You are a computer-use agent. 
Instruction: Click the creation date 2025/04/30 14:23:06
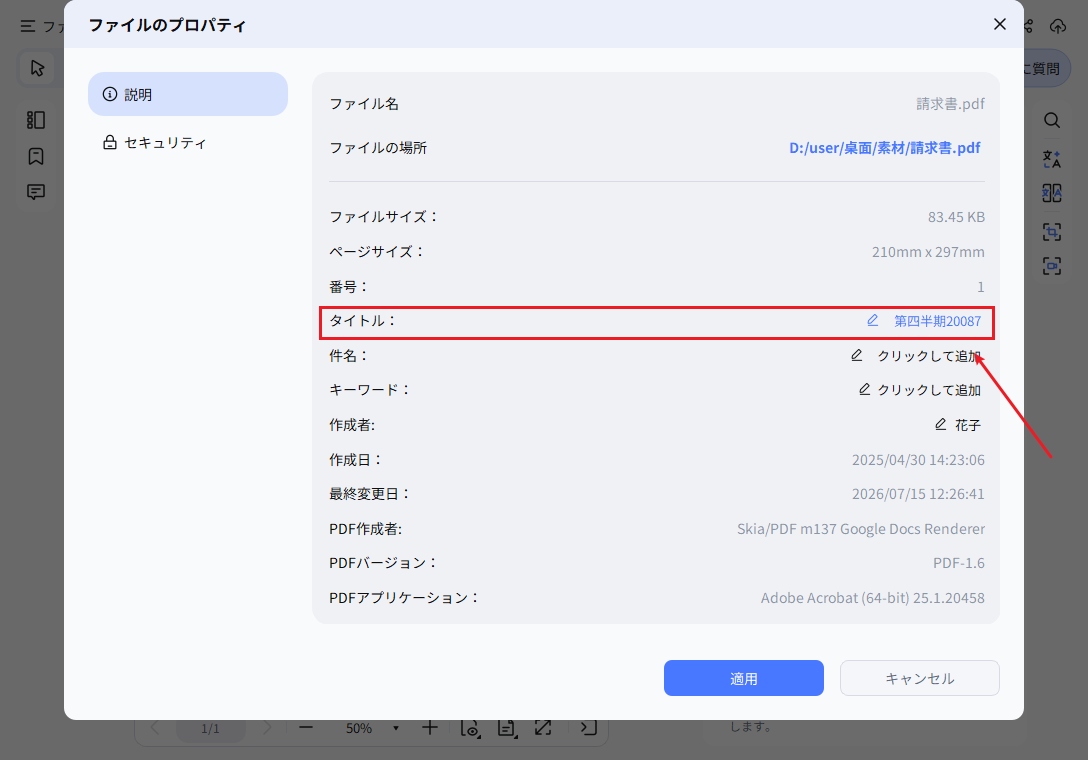pyautogui.click(x=918, y=459)
